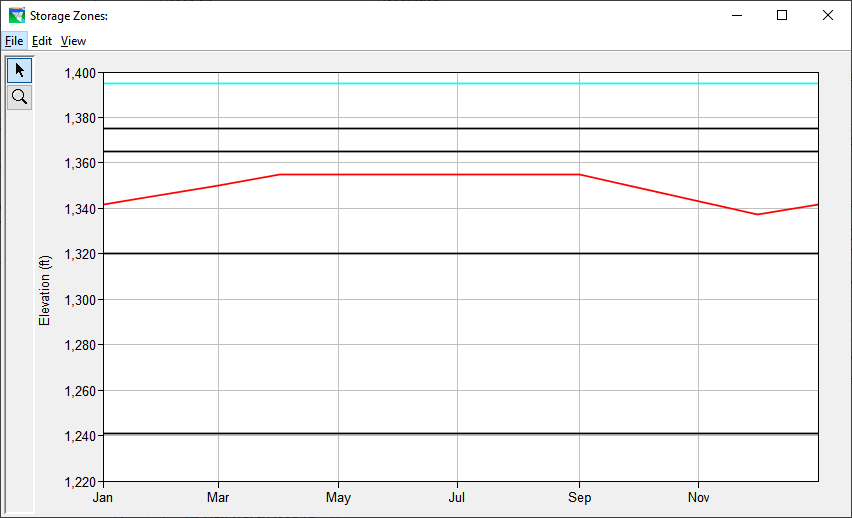Viewport: 852px width, 518px height.
Task: Click the Storage Zones app icon in title bar
Action: click(16, 16)
